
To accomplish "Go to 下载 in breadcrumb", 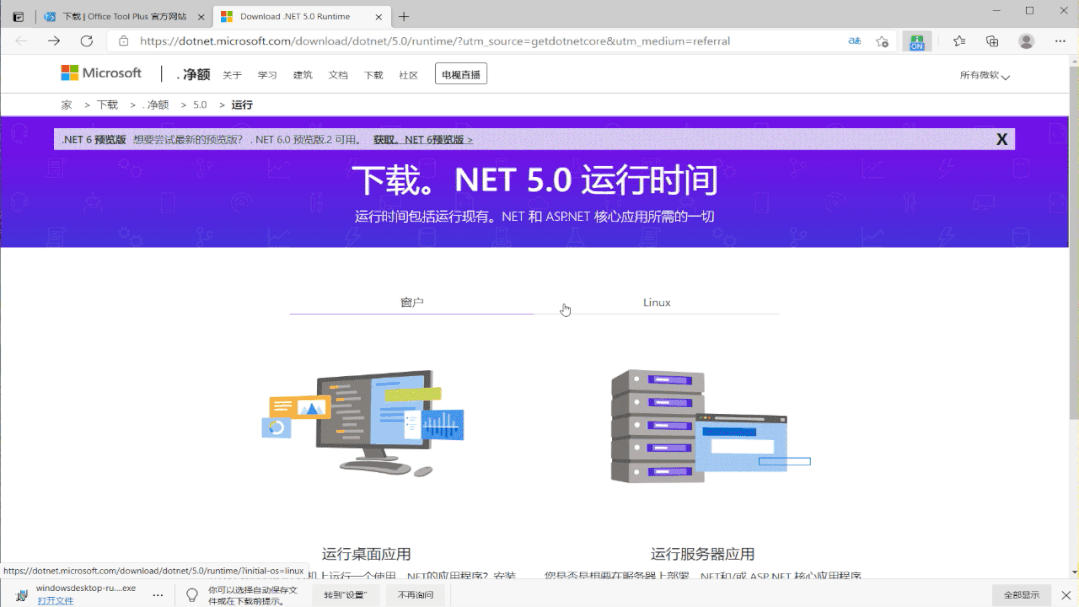I will coord(107,105).
